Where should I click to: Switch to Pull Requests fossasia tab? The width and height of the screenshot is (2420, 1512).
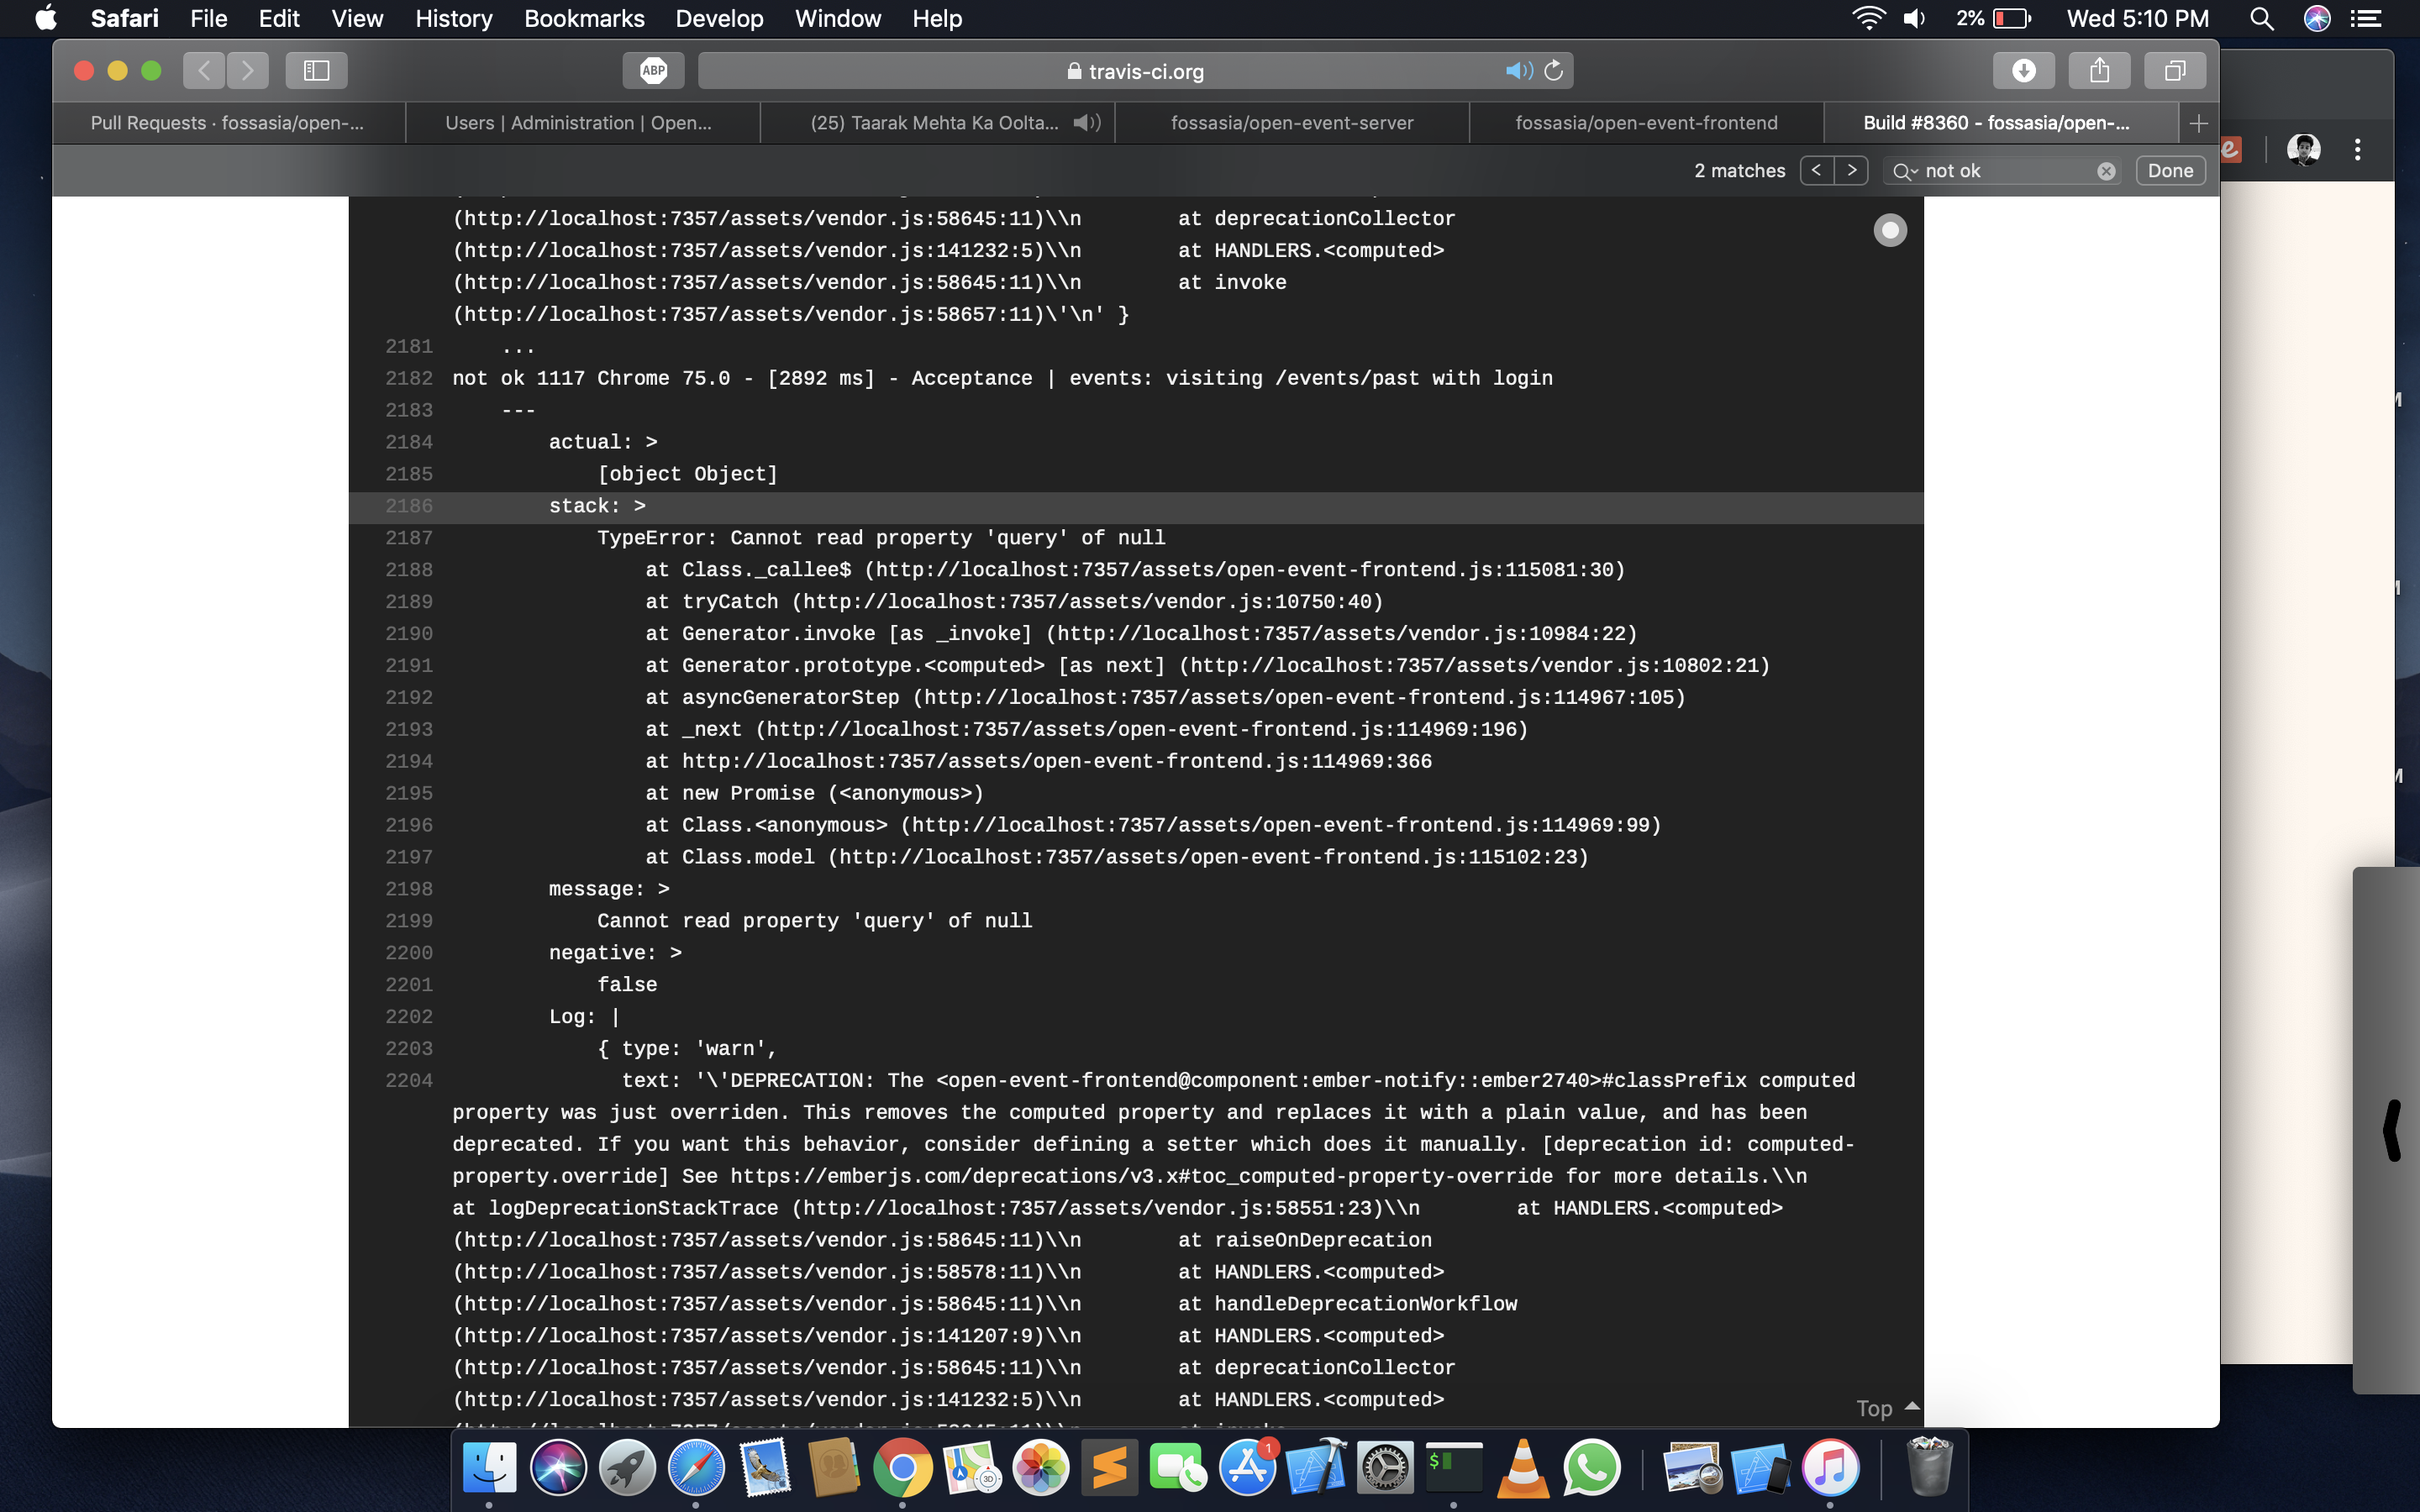point(228,123)
